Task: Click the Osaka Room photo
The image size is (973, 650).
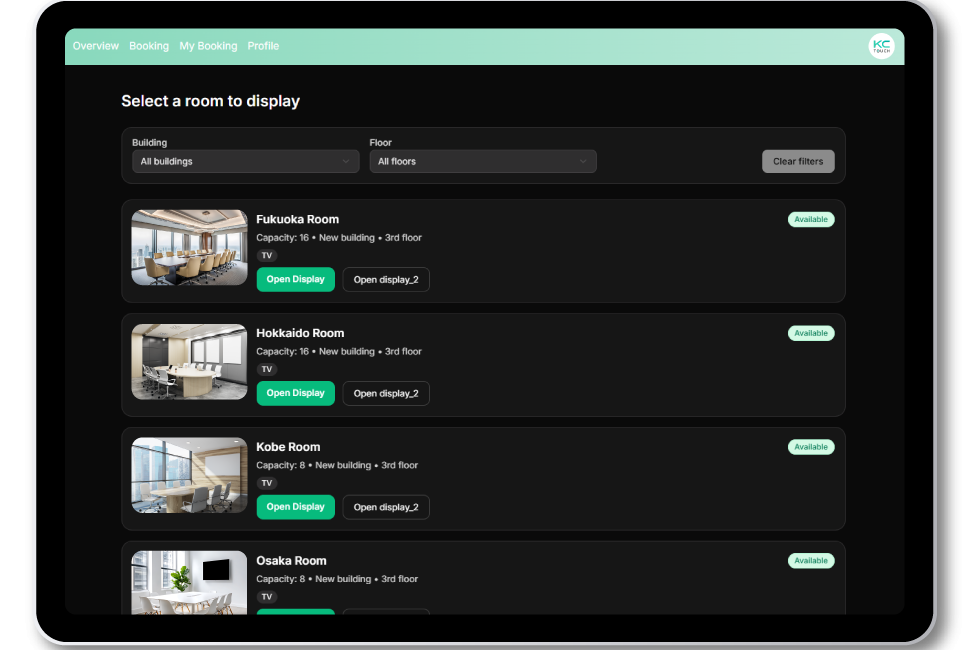Action: point(189,583)
